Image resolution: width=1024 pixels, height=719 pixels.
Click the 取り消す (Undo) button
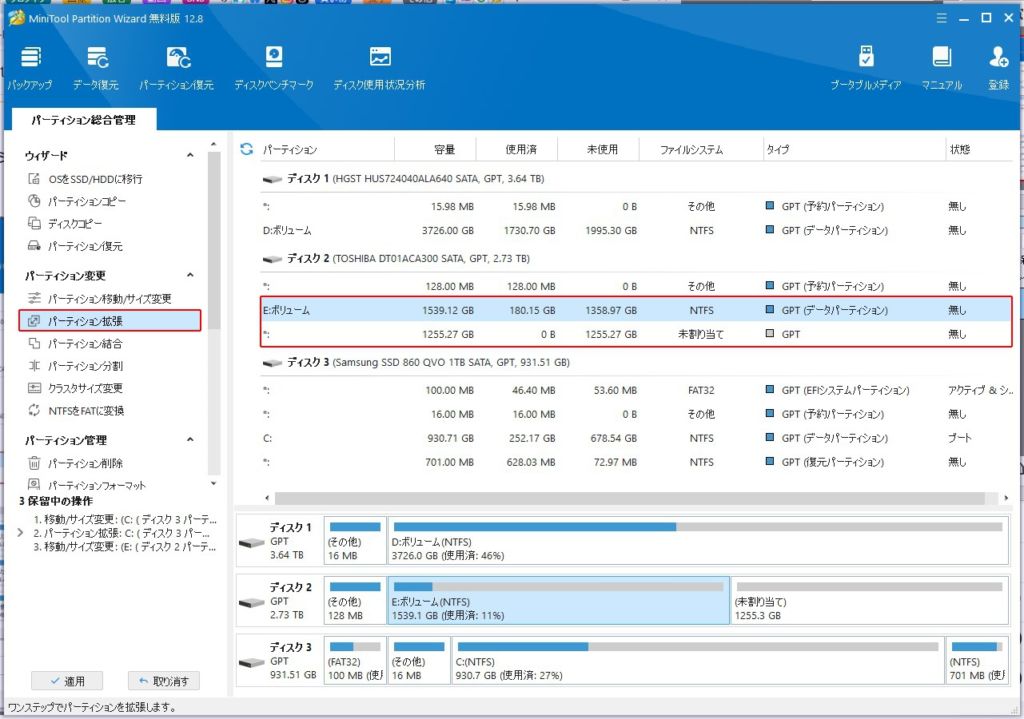coord(164,681)
